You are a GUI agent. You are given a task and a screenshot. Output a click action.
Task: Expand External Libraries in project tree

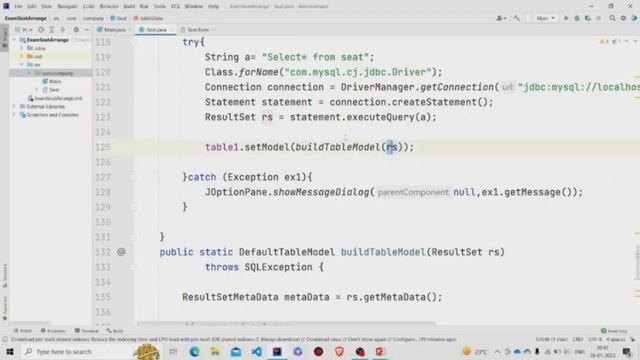15,107
